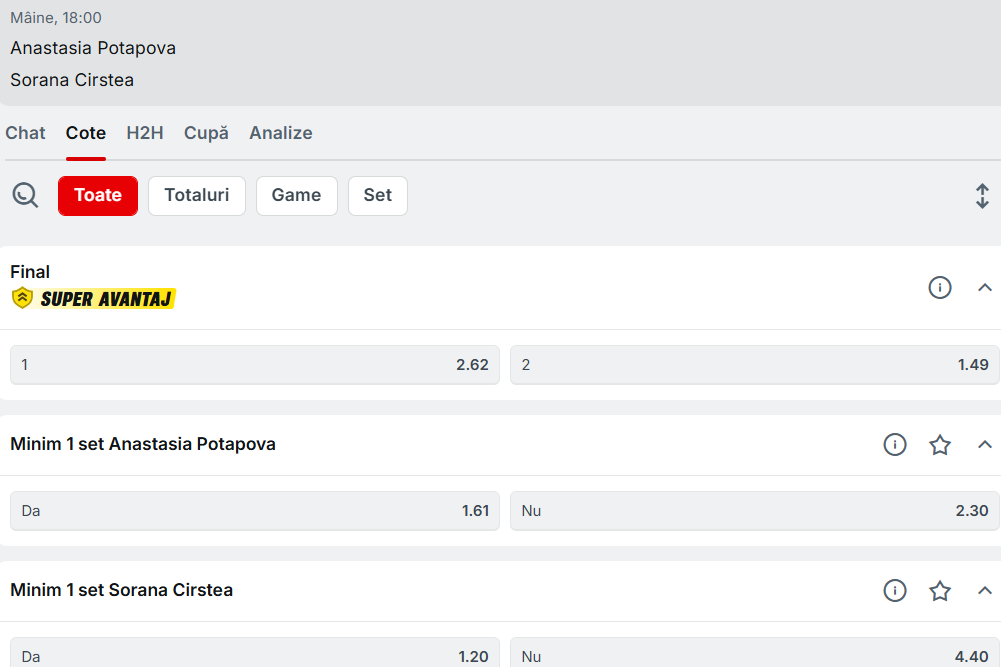Viewport: 1001px width, 667px height.
Task: Open the Analize tab
Action: pyautogui.click(x=280, y=133)
